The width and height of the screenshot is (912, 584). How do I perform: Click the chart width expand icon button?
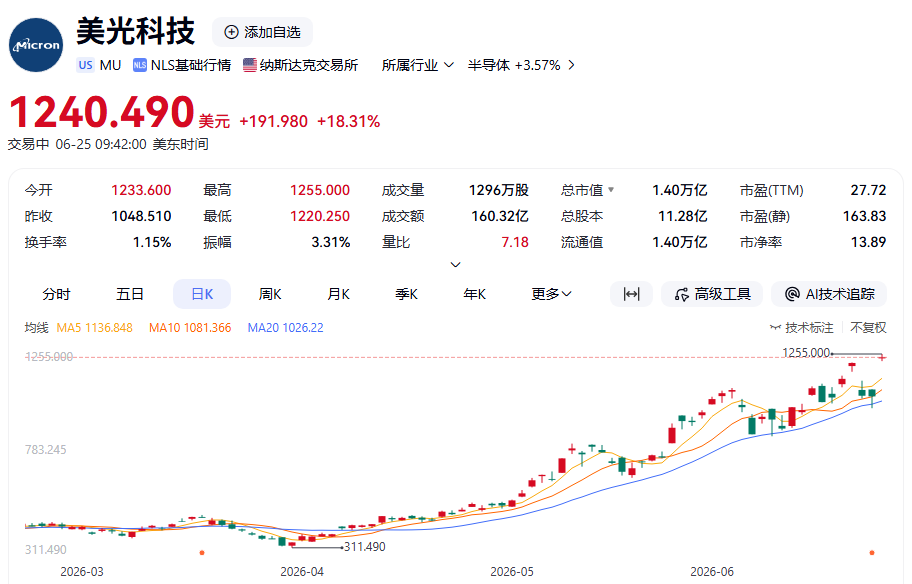point(631,294)
